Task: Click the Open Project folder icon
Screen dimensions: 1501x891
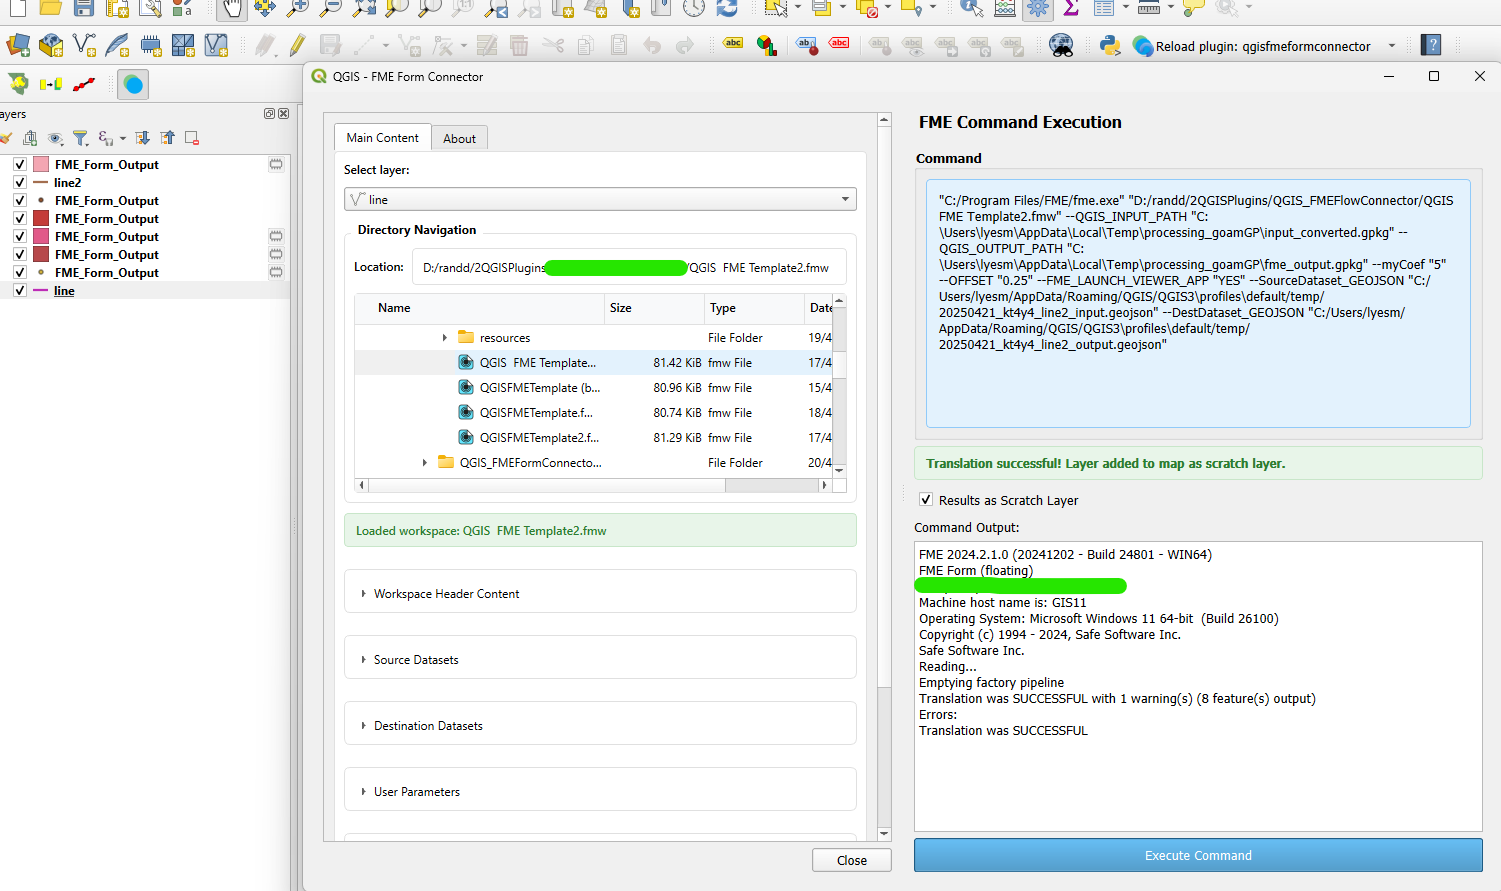Action: pos(51,9)
